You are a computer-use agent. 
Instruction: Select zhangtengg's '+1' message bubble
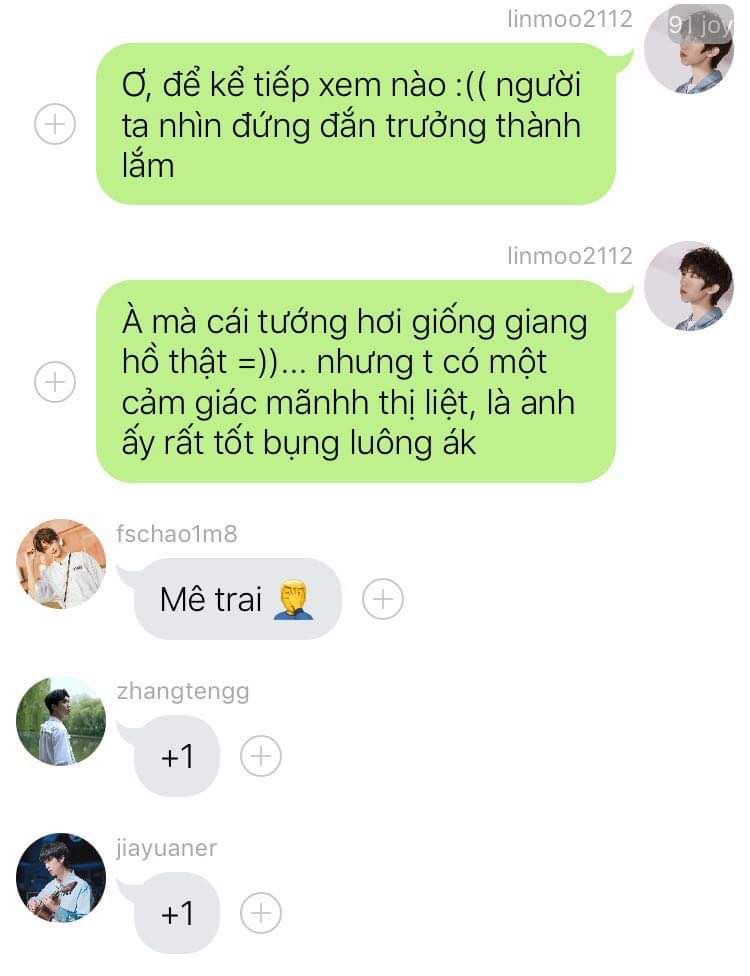tap(177, 756)
